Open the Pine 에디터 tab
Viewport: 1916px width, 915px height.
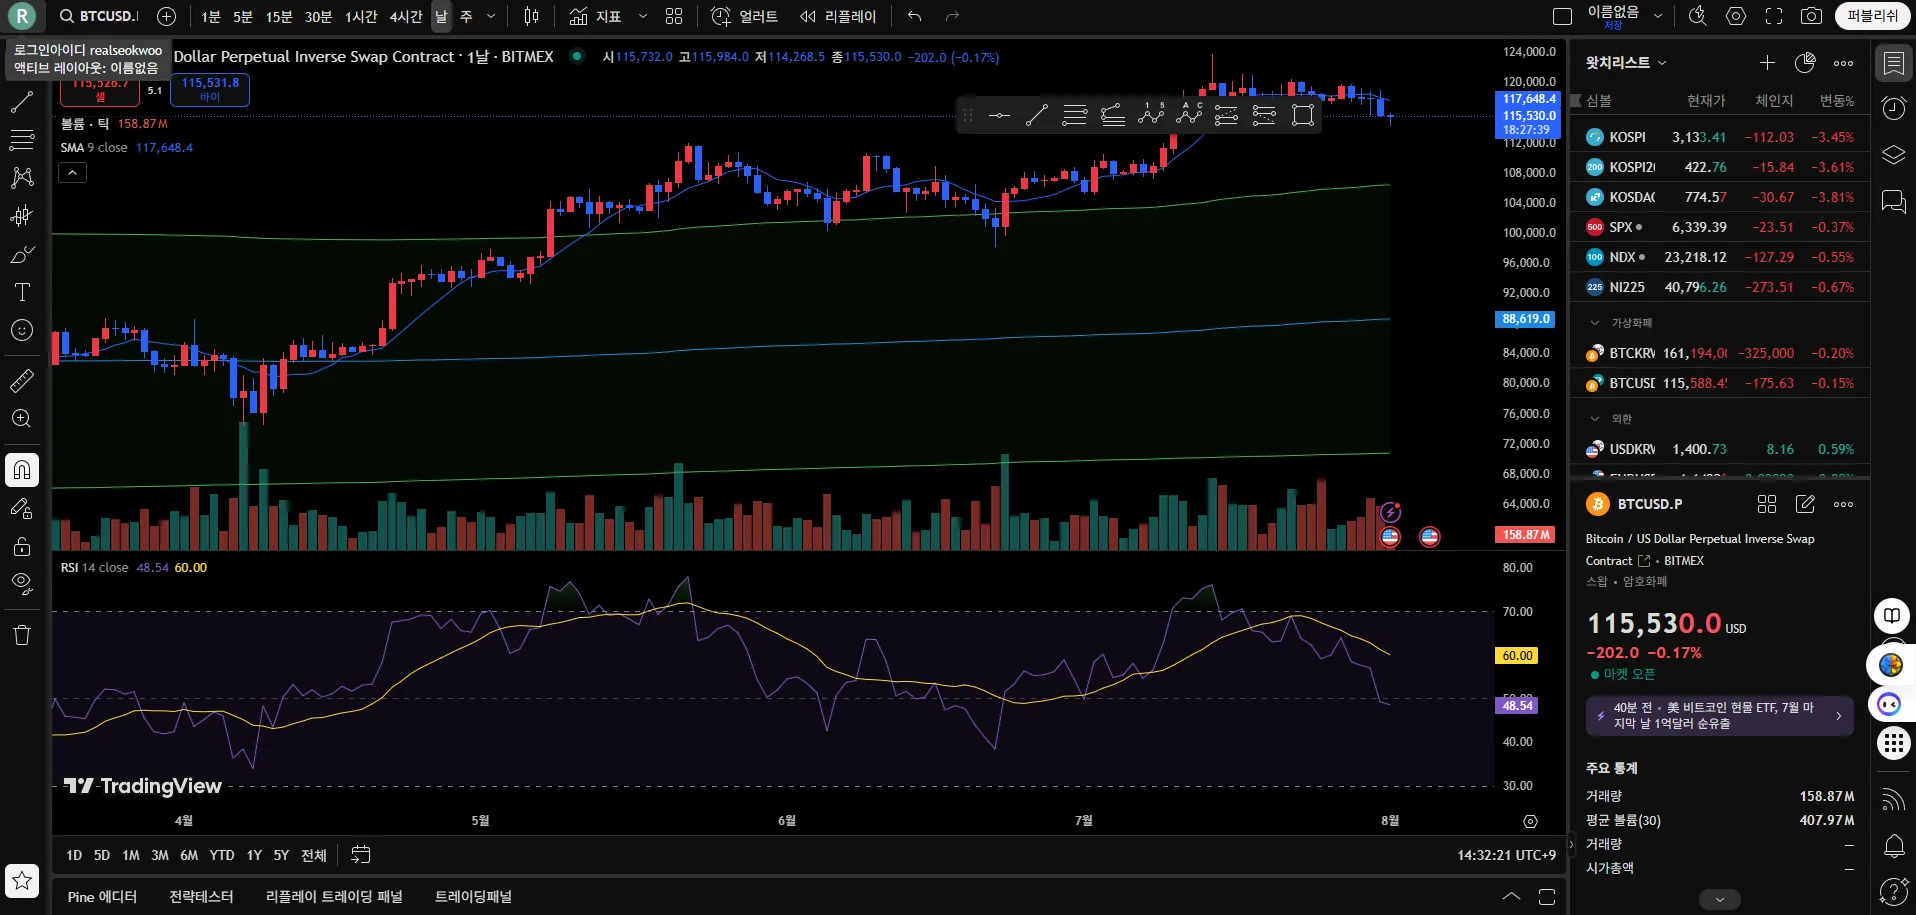coord(102,897)
